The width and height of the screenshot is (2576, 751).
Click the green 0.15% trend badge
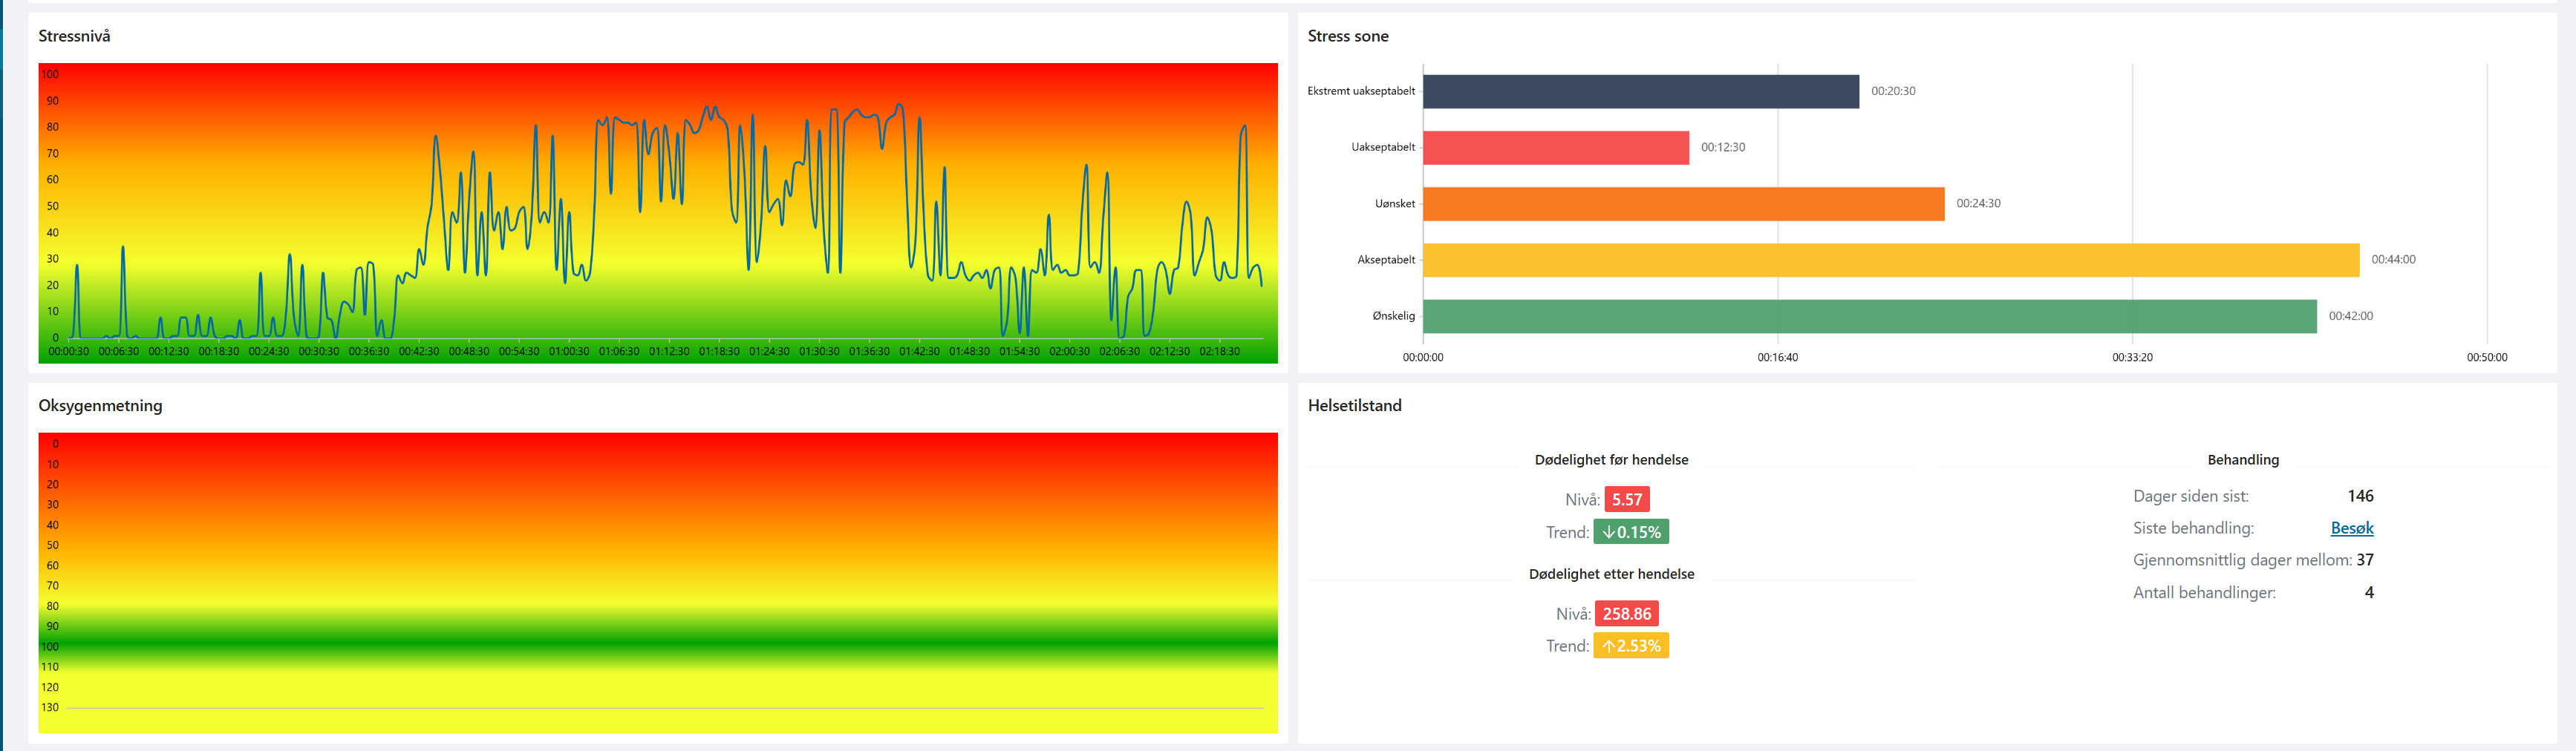(x=1630, y=532)
